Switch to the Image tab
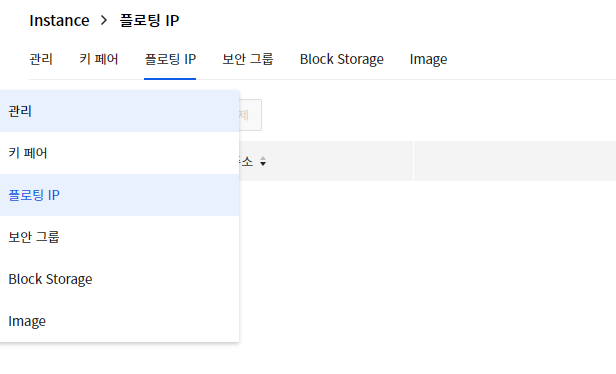The image size is (616, 374). click(x=428, y=59)
